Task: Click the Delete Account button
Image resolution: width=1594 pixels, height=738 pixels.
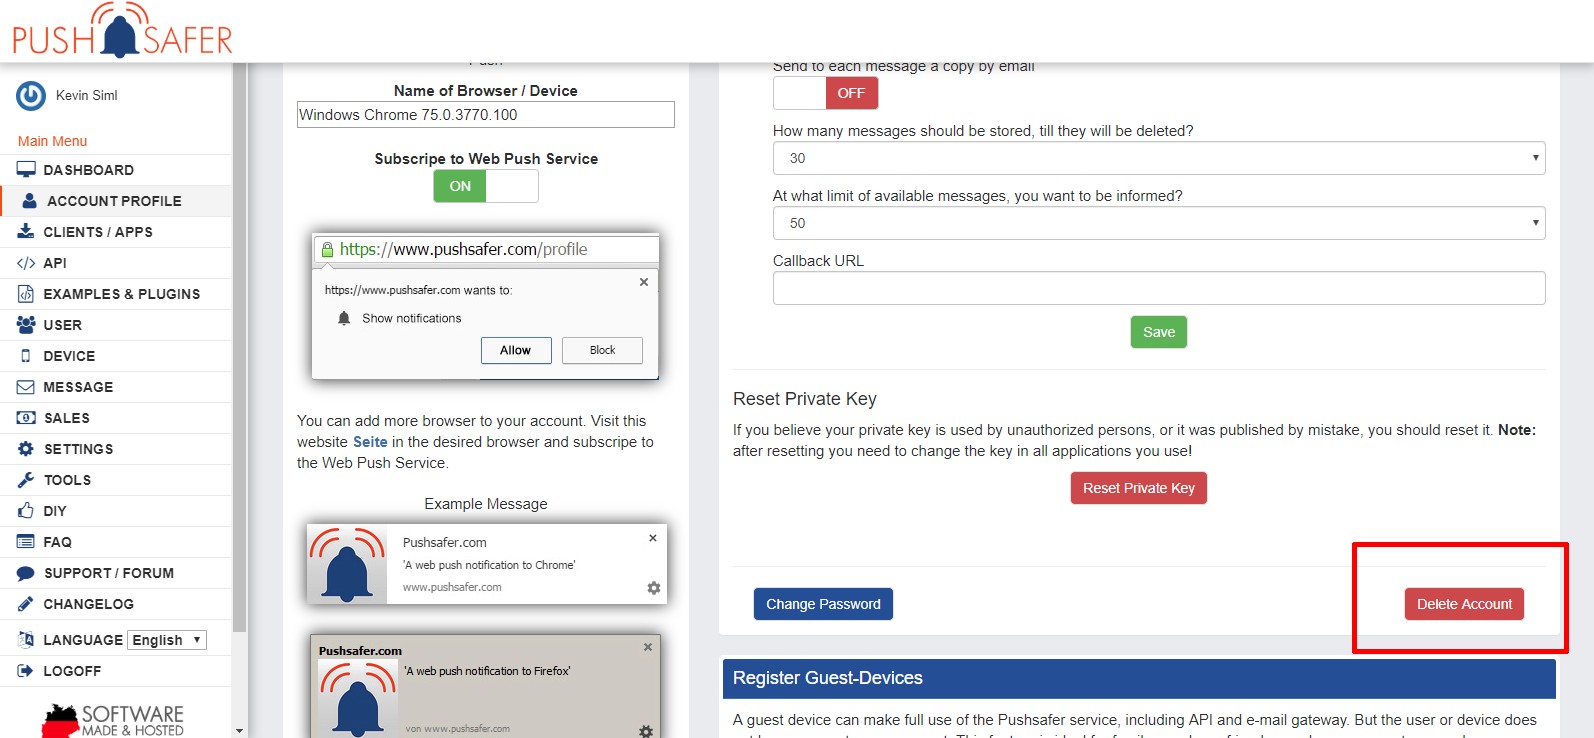Action: (x=1464, y=604)
